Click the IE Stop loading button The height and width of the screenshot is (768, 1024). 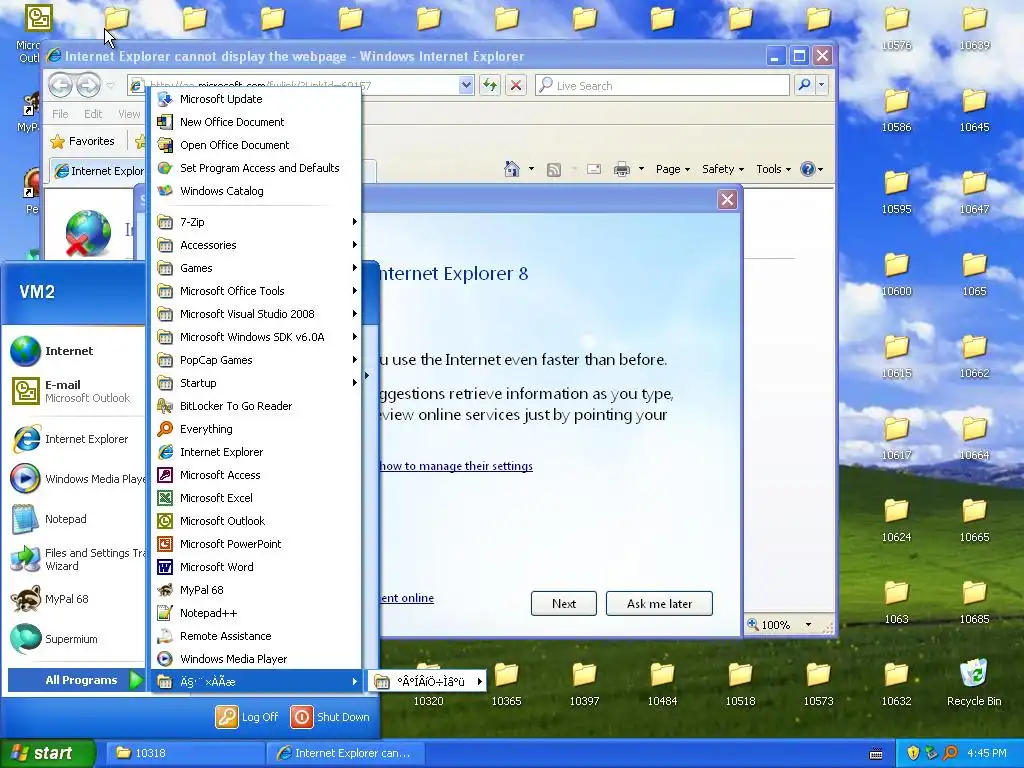pos(516,85)
